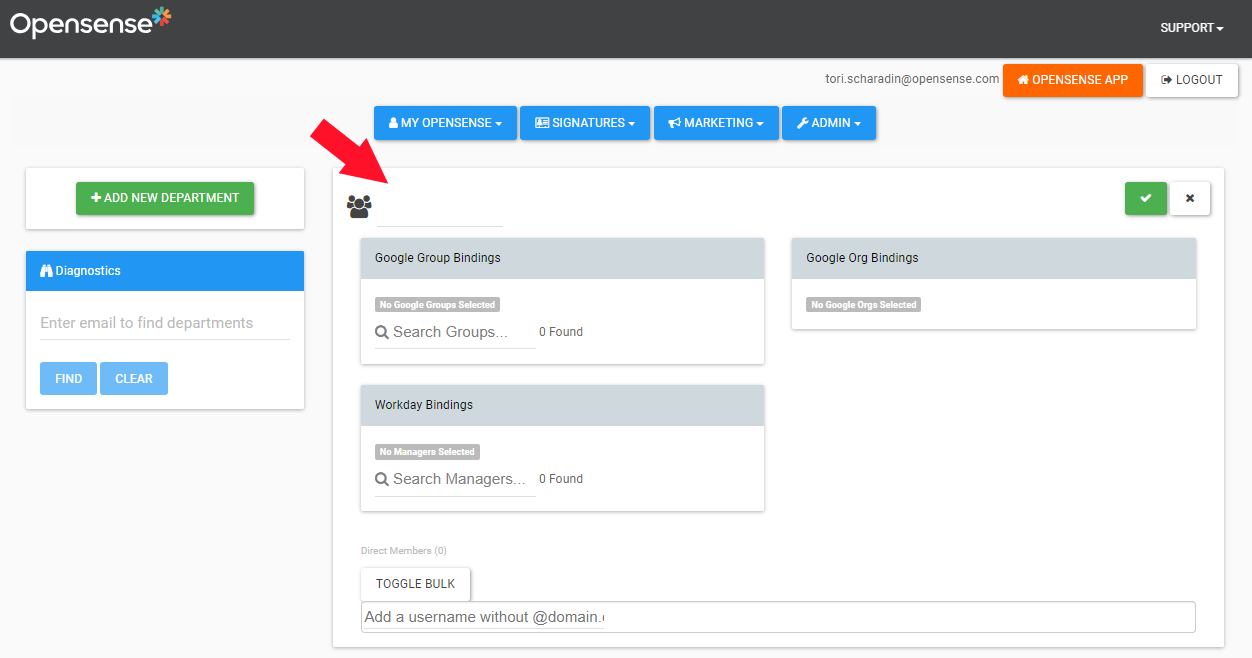Image resolution: width=1252 pixels, height=658 pixels.
Task: Log out using the Logout button
Action: [x=1192, y=80]
